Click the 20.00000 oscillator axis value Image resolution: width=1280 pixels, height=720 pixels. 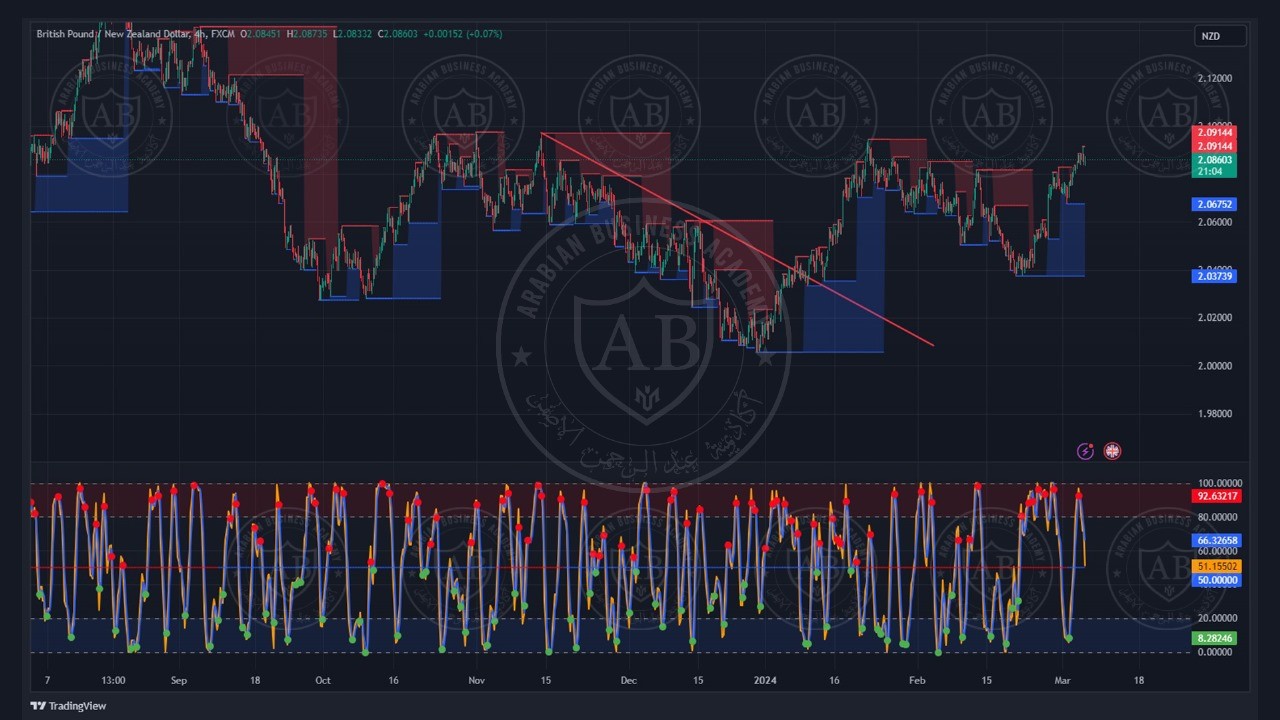(x=1217, y=618)
